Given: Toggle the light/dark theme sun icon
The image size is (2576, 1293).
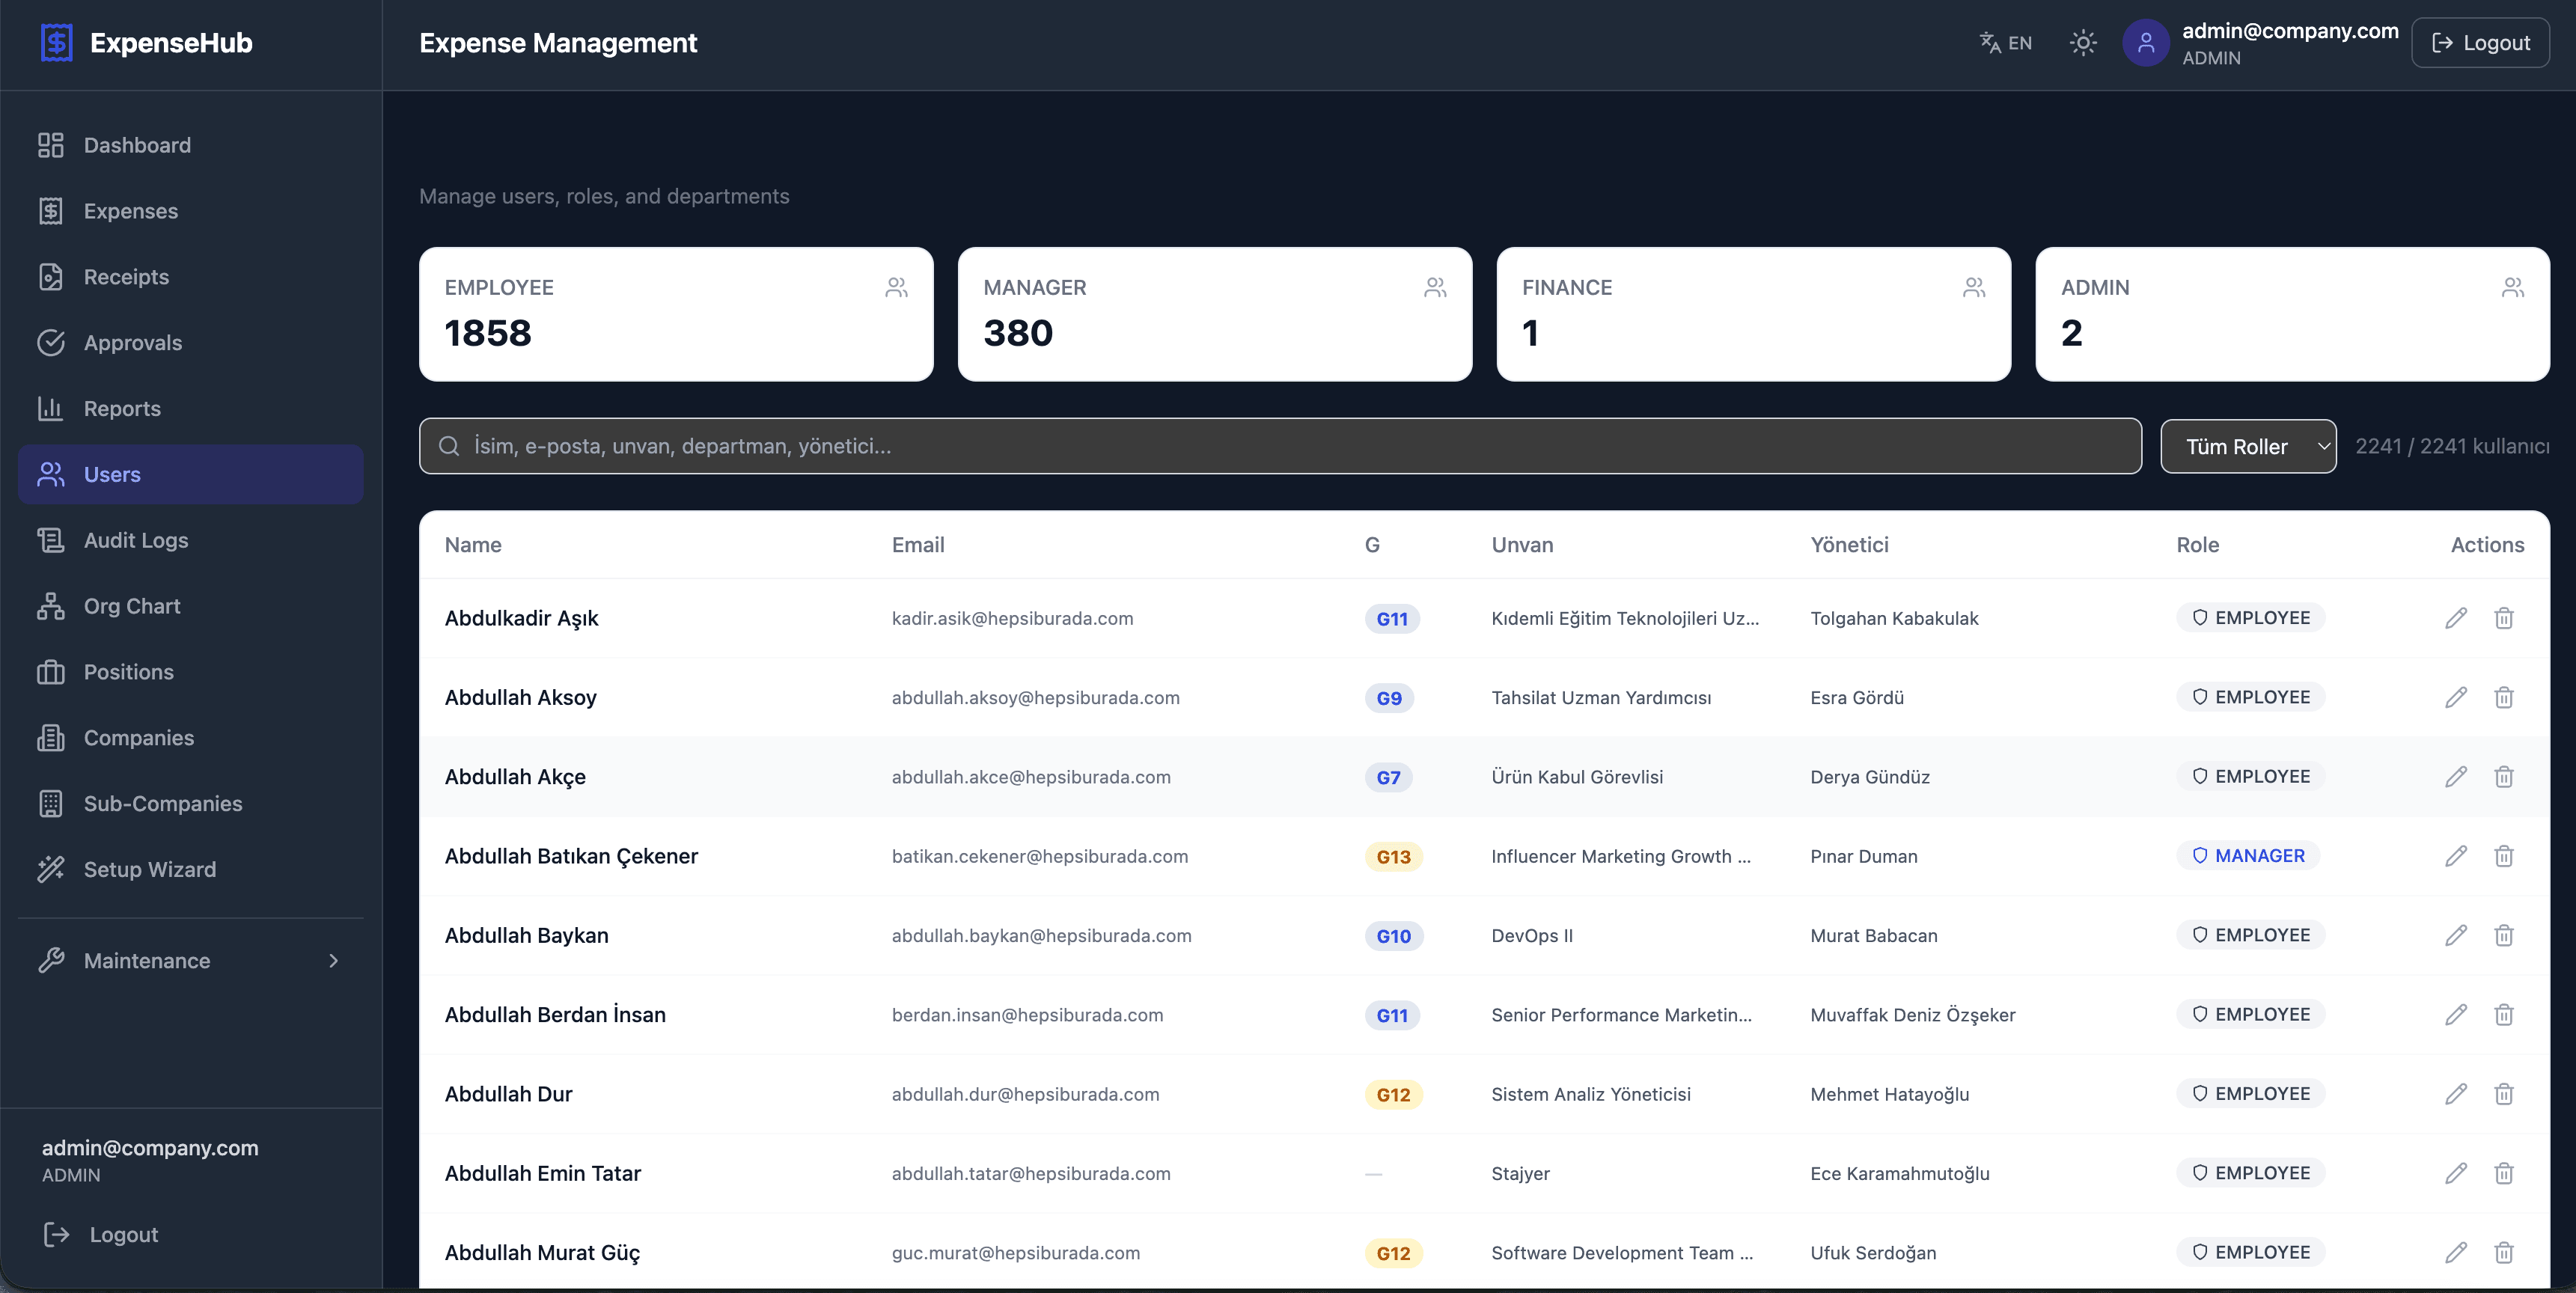Looking at the screenshot, I should pos(2083,43).
